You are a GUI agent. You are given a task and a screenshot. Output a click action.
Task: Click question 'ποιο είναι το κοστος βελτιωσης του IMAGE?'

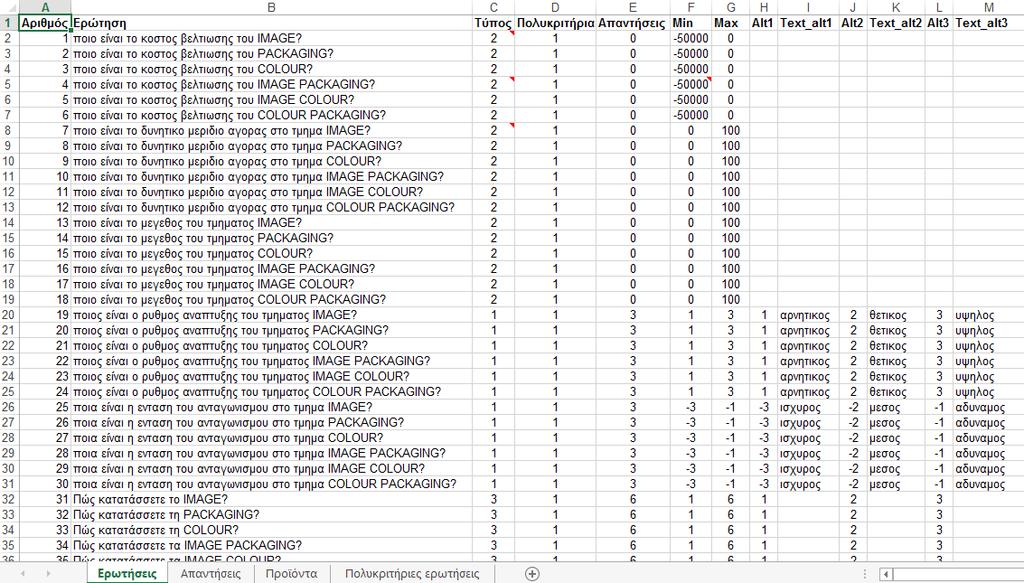[272, 38]
